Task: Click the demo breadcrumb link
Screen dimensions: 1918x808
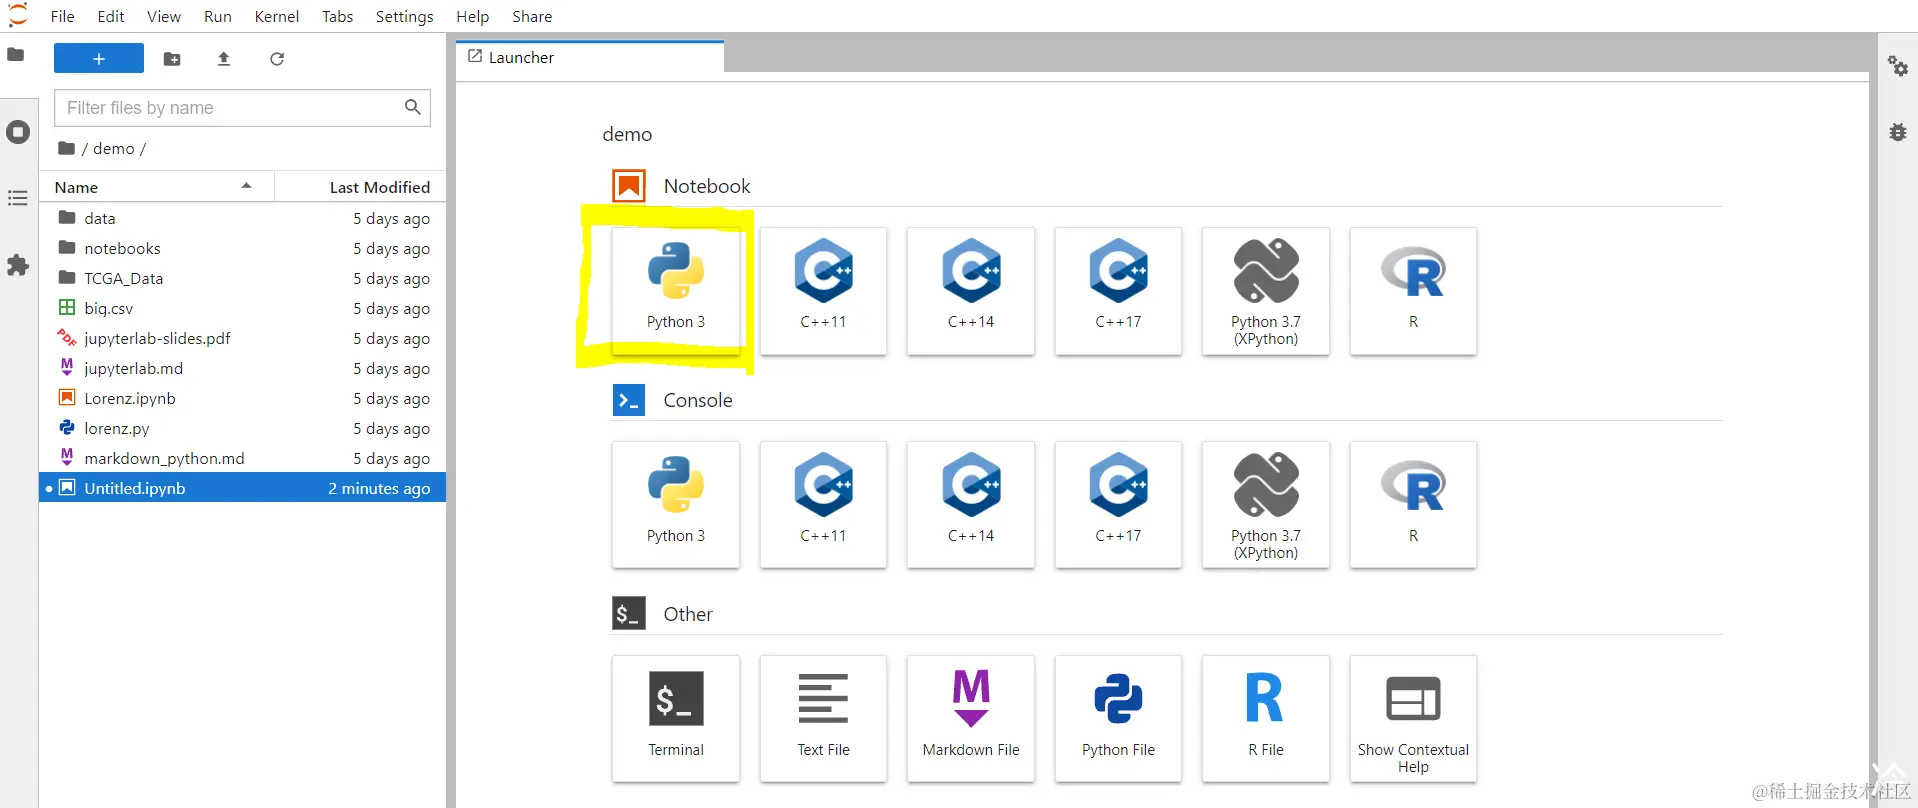Action: [x=114, y=148]
